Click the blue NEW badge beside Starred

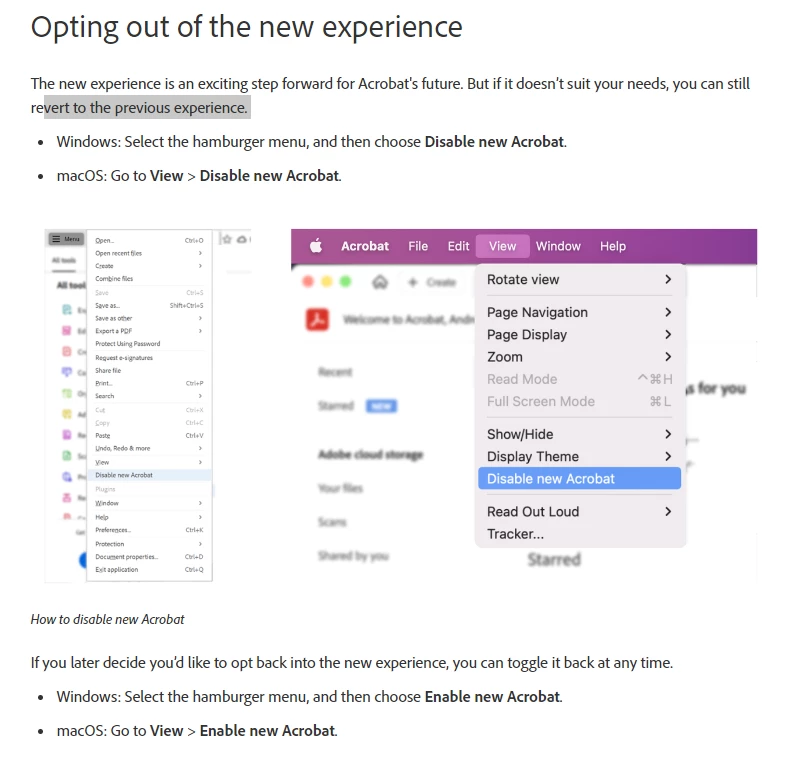click(381, 406)
